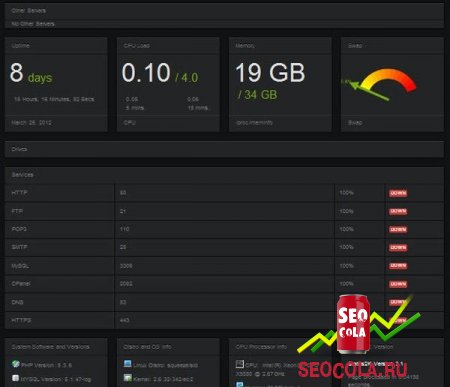
Task: Select the Services section header
Action: pos(224,175)
